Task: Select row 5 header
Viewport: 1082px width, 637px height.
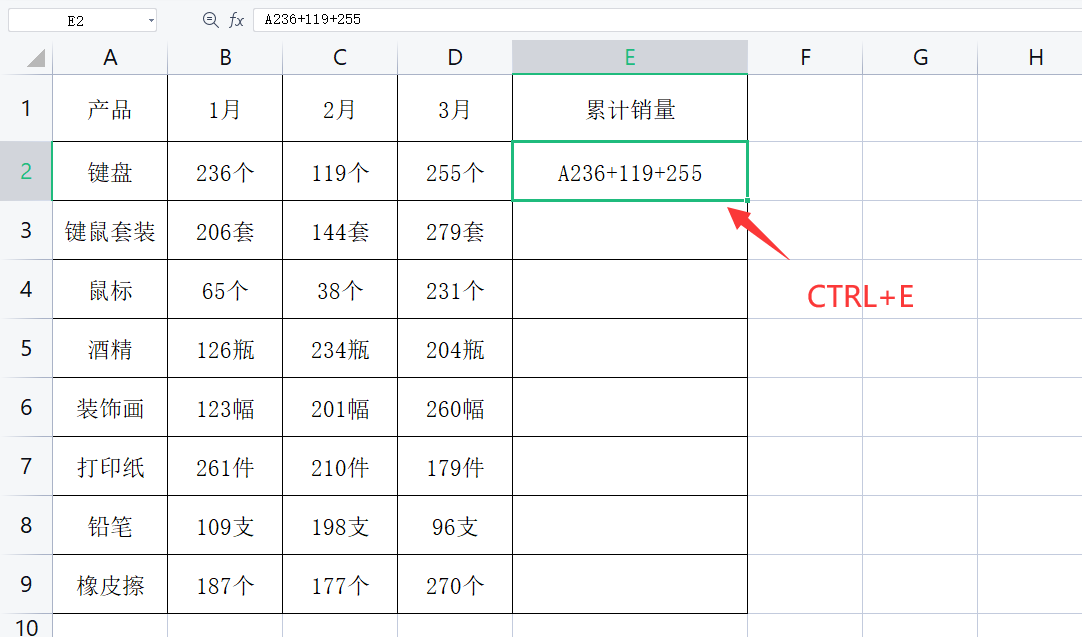Action: [x=26, y=348]
